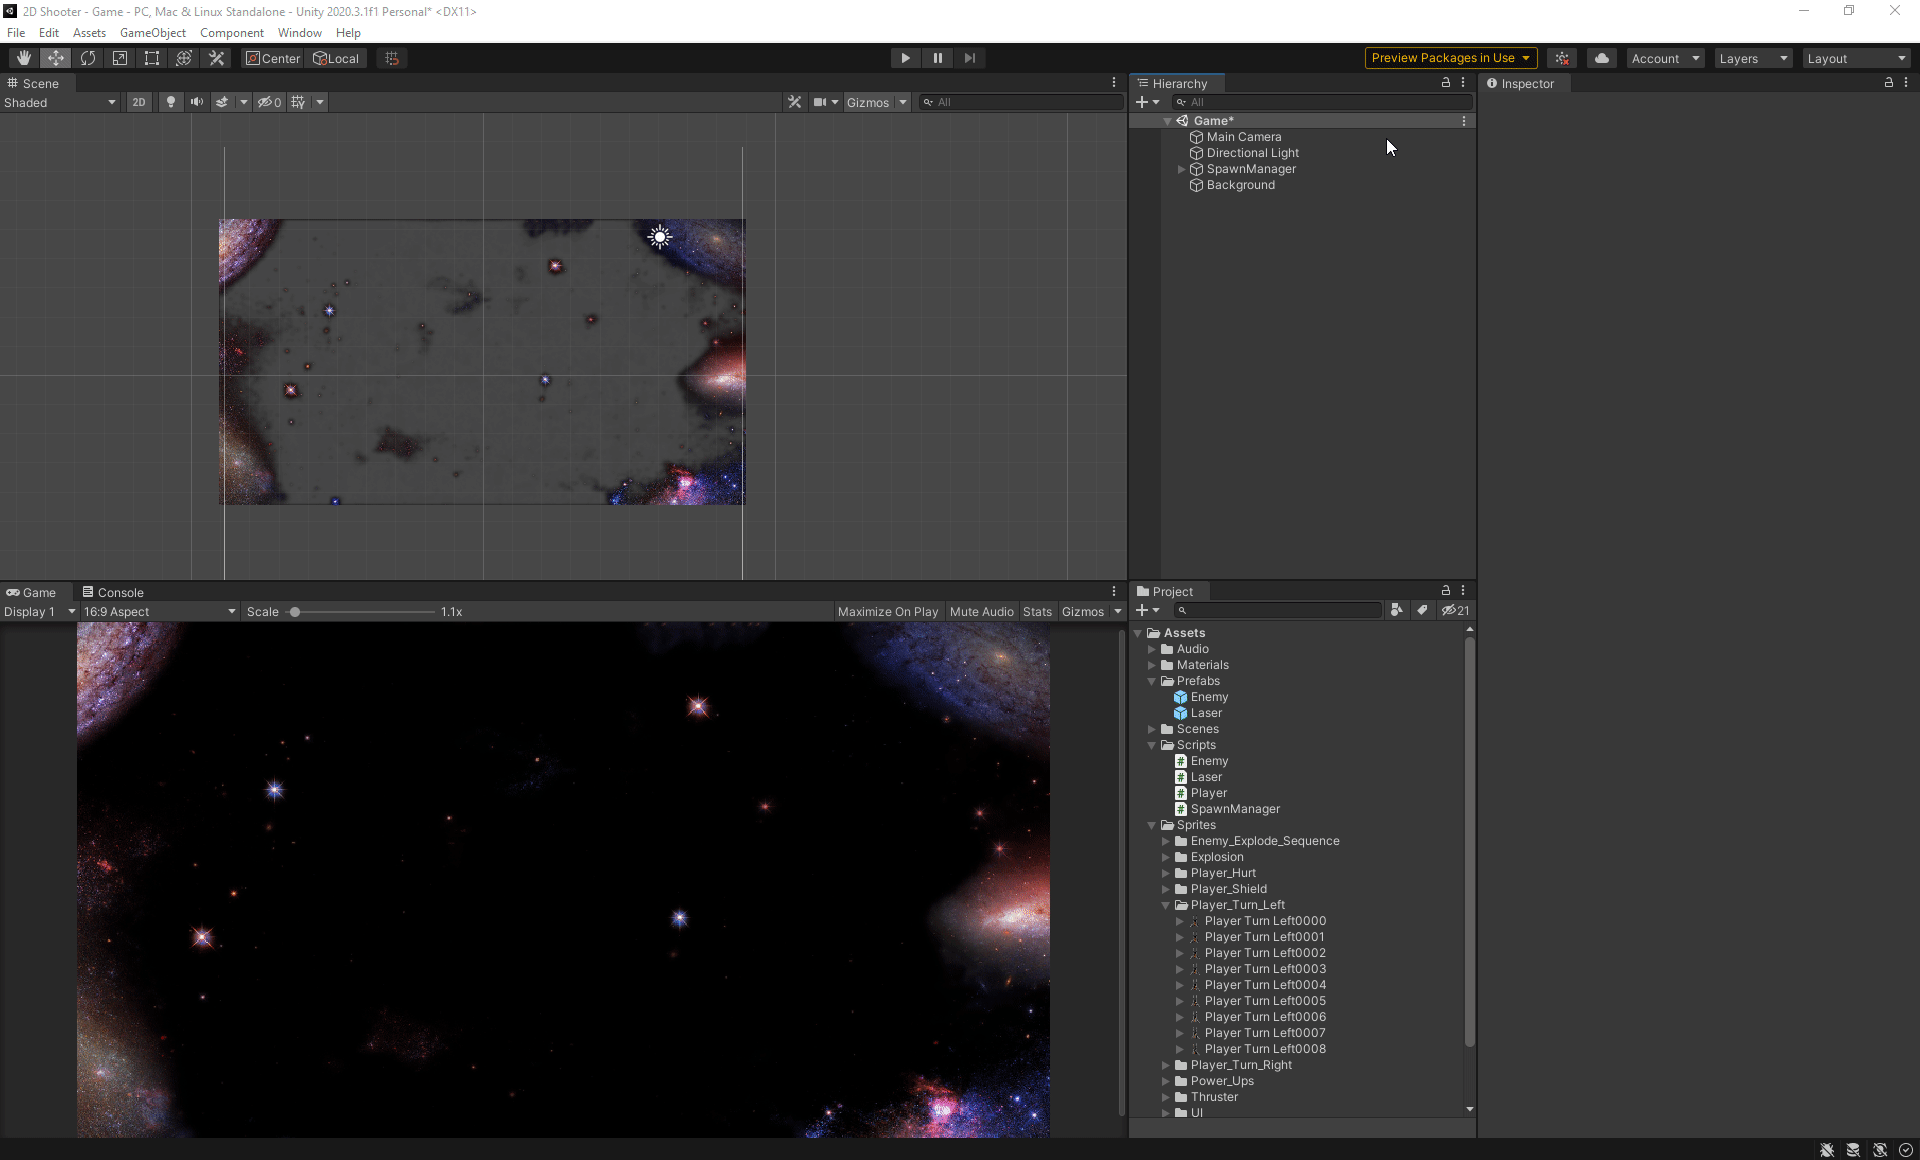Click the Play button
The width and height of the screenshot is (1920, 1160).
pyautogui.click(x=905, y=58)
